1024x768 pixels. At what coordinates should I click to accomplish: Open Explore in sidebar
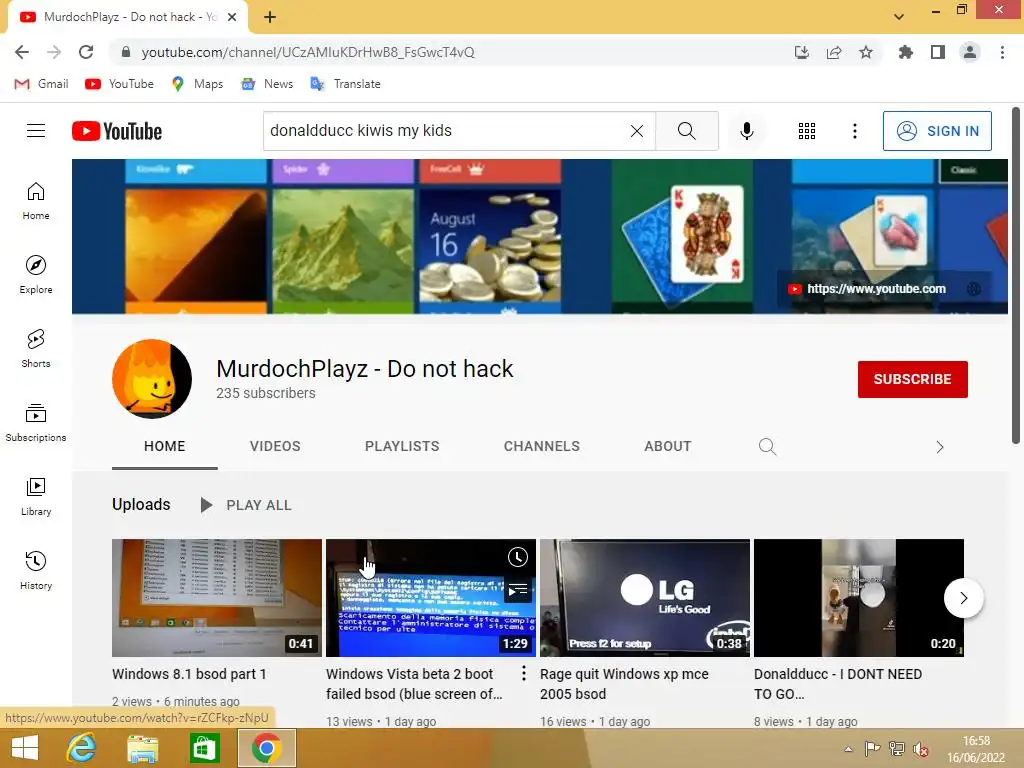(36, 275)
